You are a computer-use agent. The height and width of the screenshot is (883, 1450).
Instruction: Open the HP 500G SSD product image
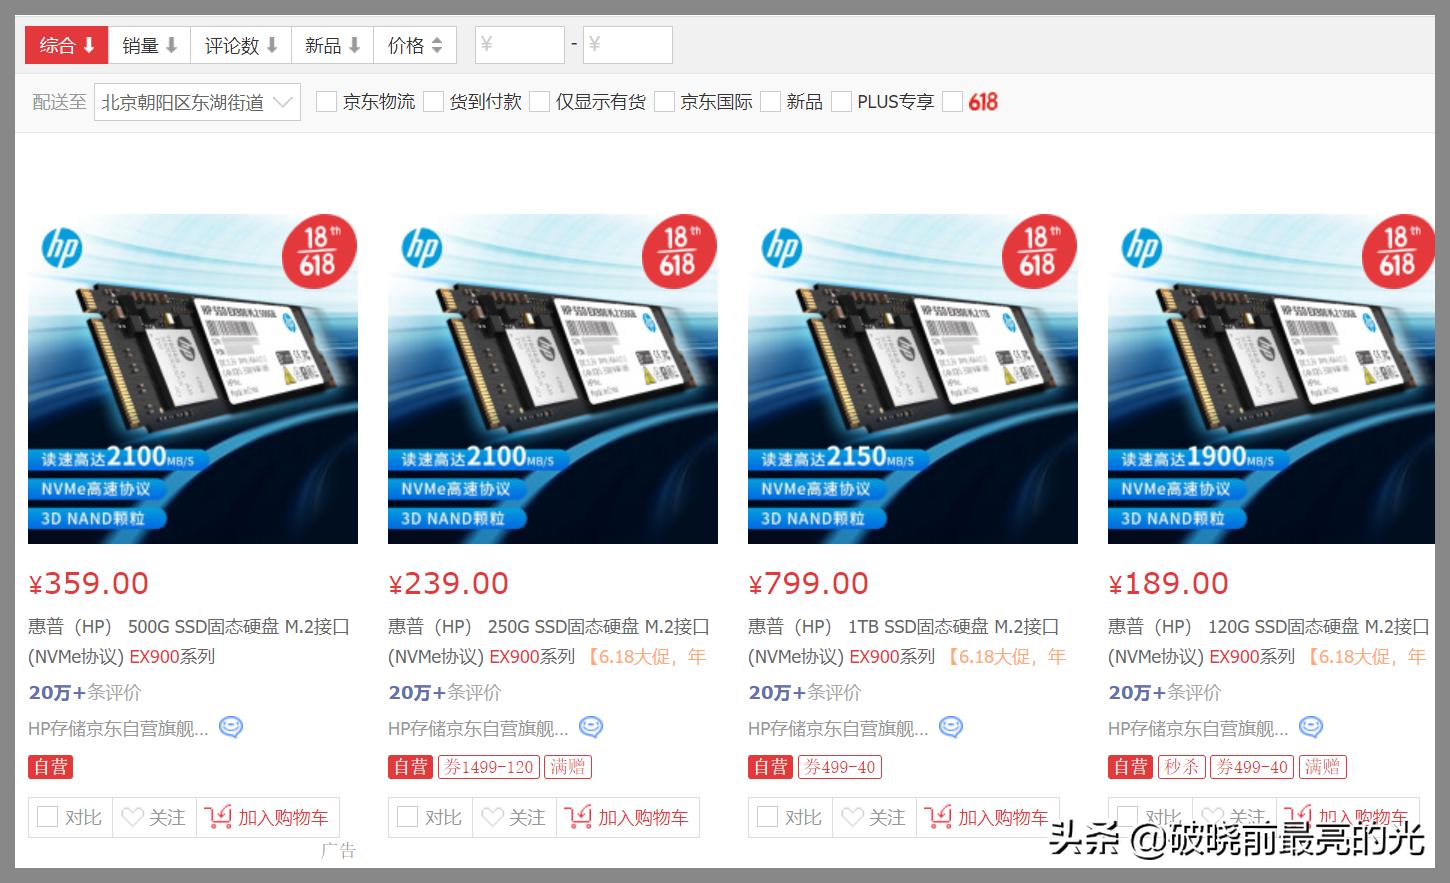coord(193,379)
